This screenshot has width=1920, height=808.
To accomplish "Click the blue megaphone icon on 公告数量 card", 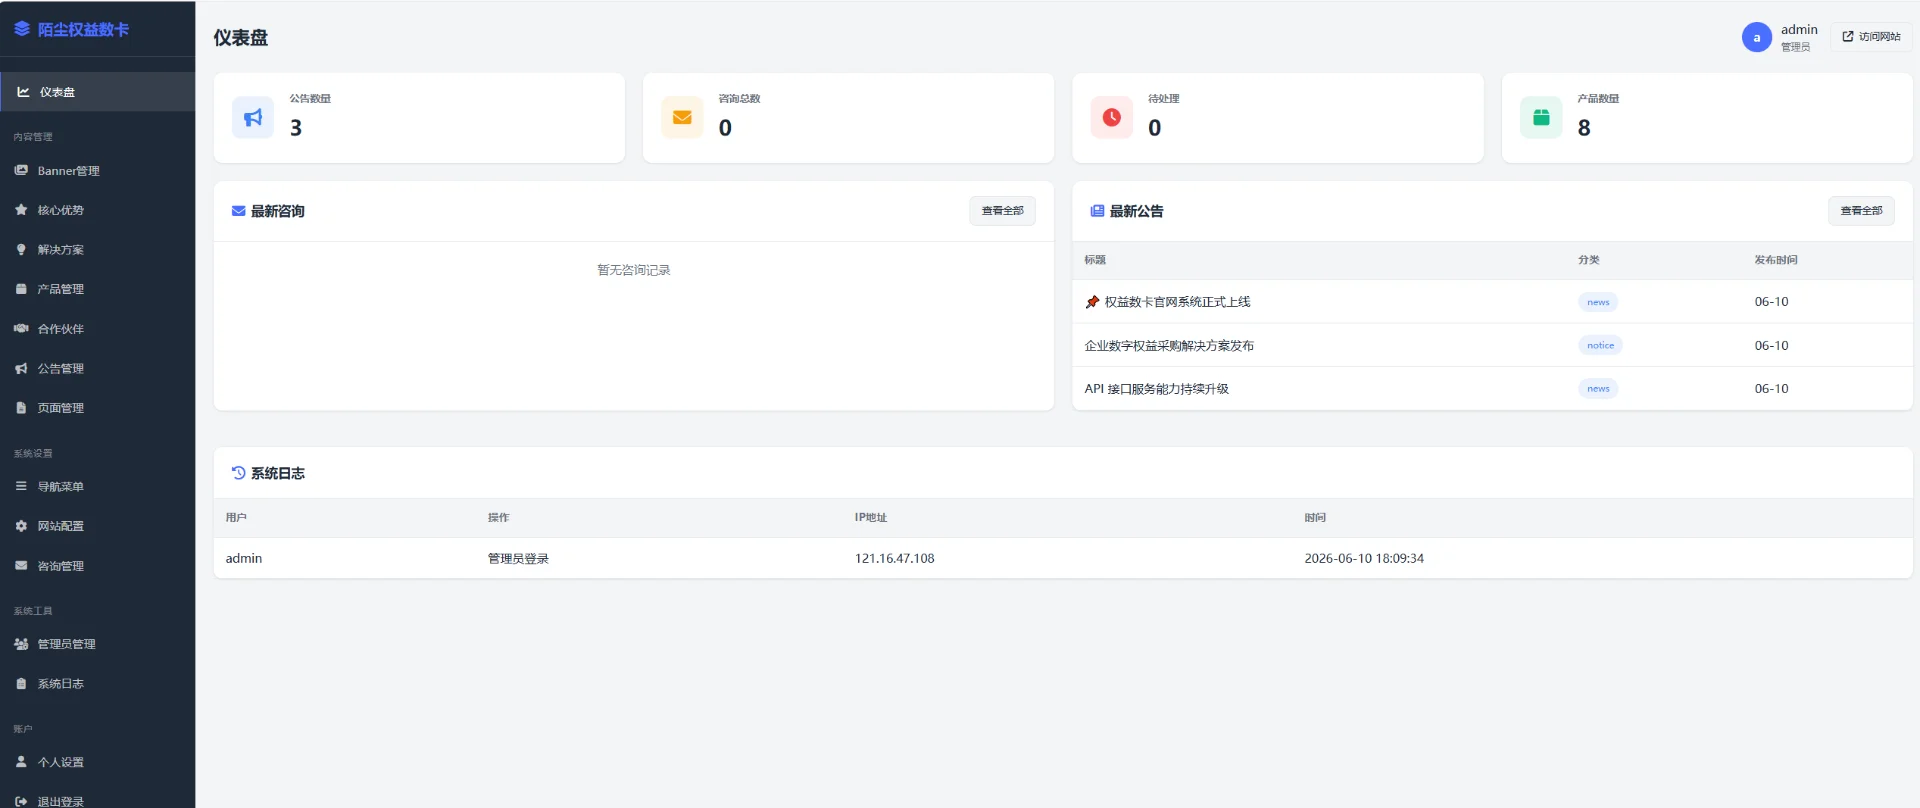I will pos(253,118).
